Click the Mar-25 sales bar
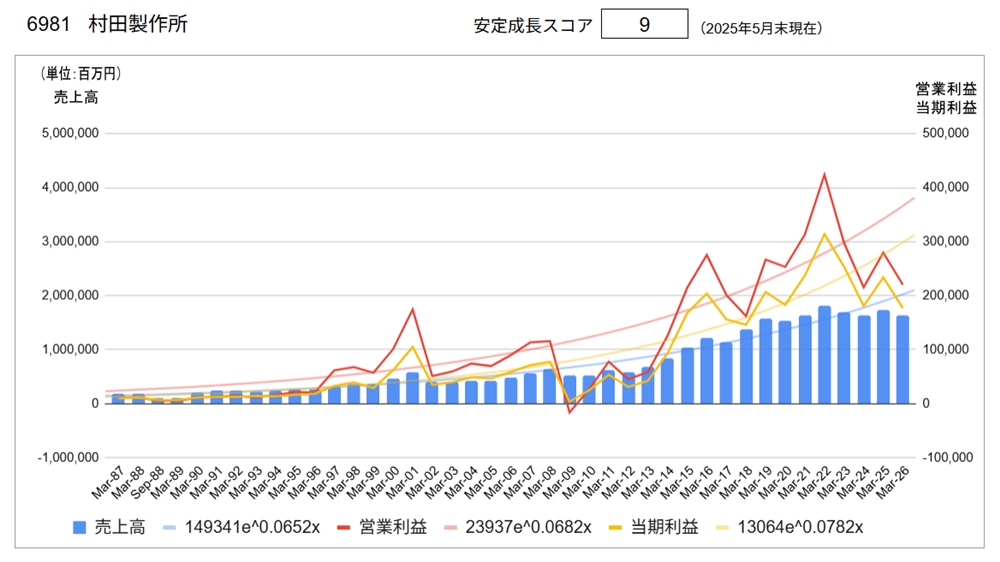 coord(883,357)
